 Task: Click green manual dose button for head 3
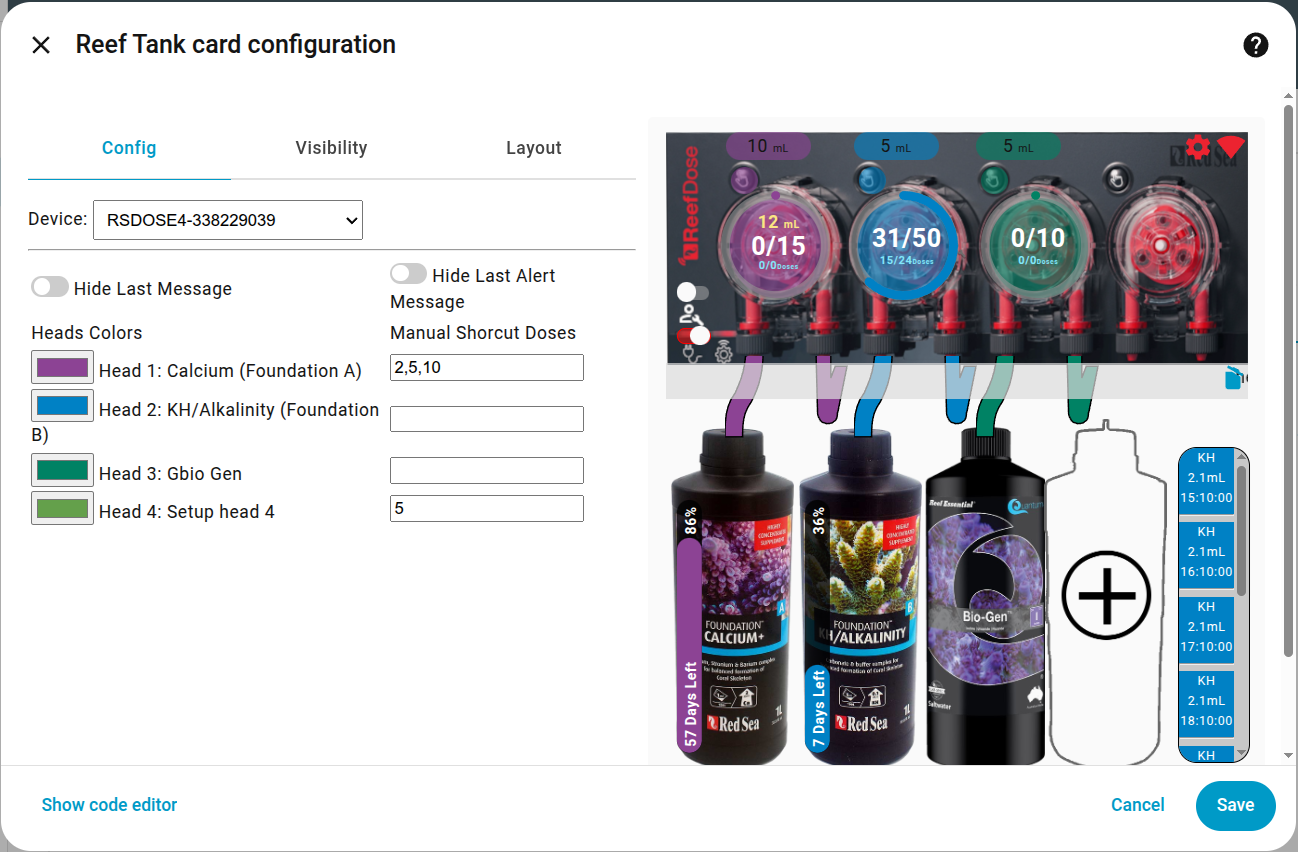(992, 180)
